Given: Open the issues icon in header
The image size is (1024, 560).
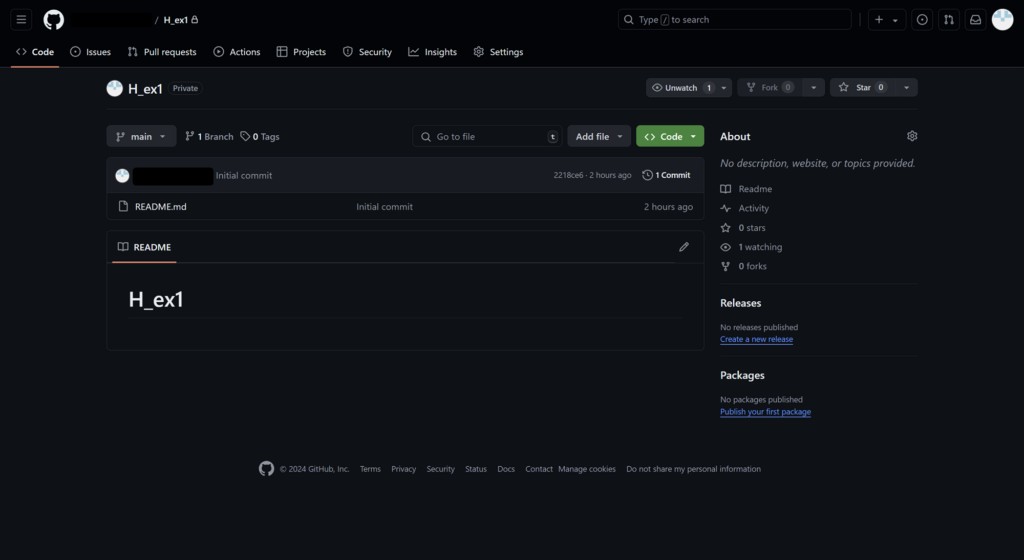Looking at the screenshot, I should coord(921,20).
